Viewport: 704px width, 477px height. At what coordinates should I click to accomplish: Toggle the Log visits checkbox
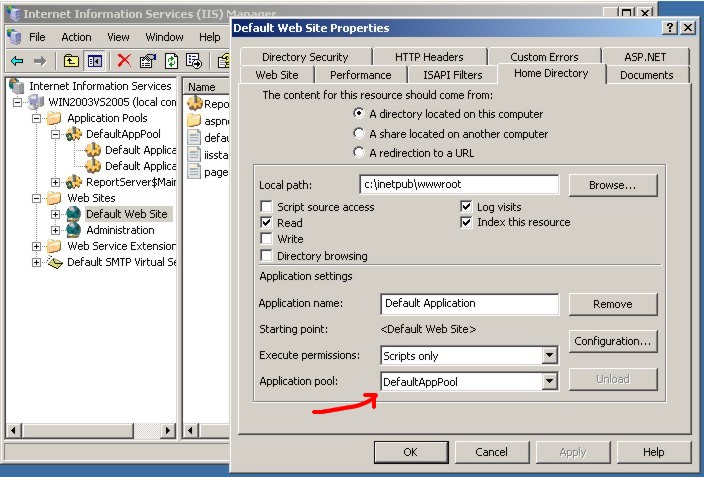coord(466,207)
